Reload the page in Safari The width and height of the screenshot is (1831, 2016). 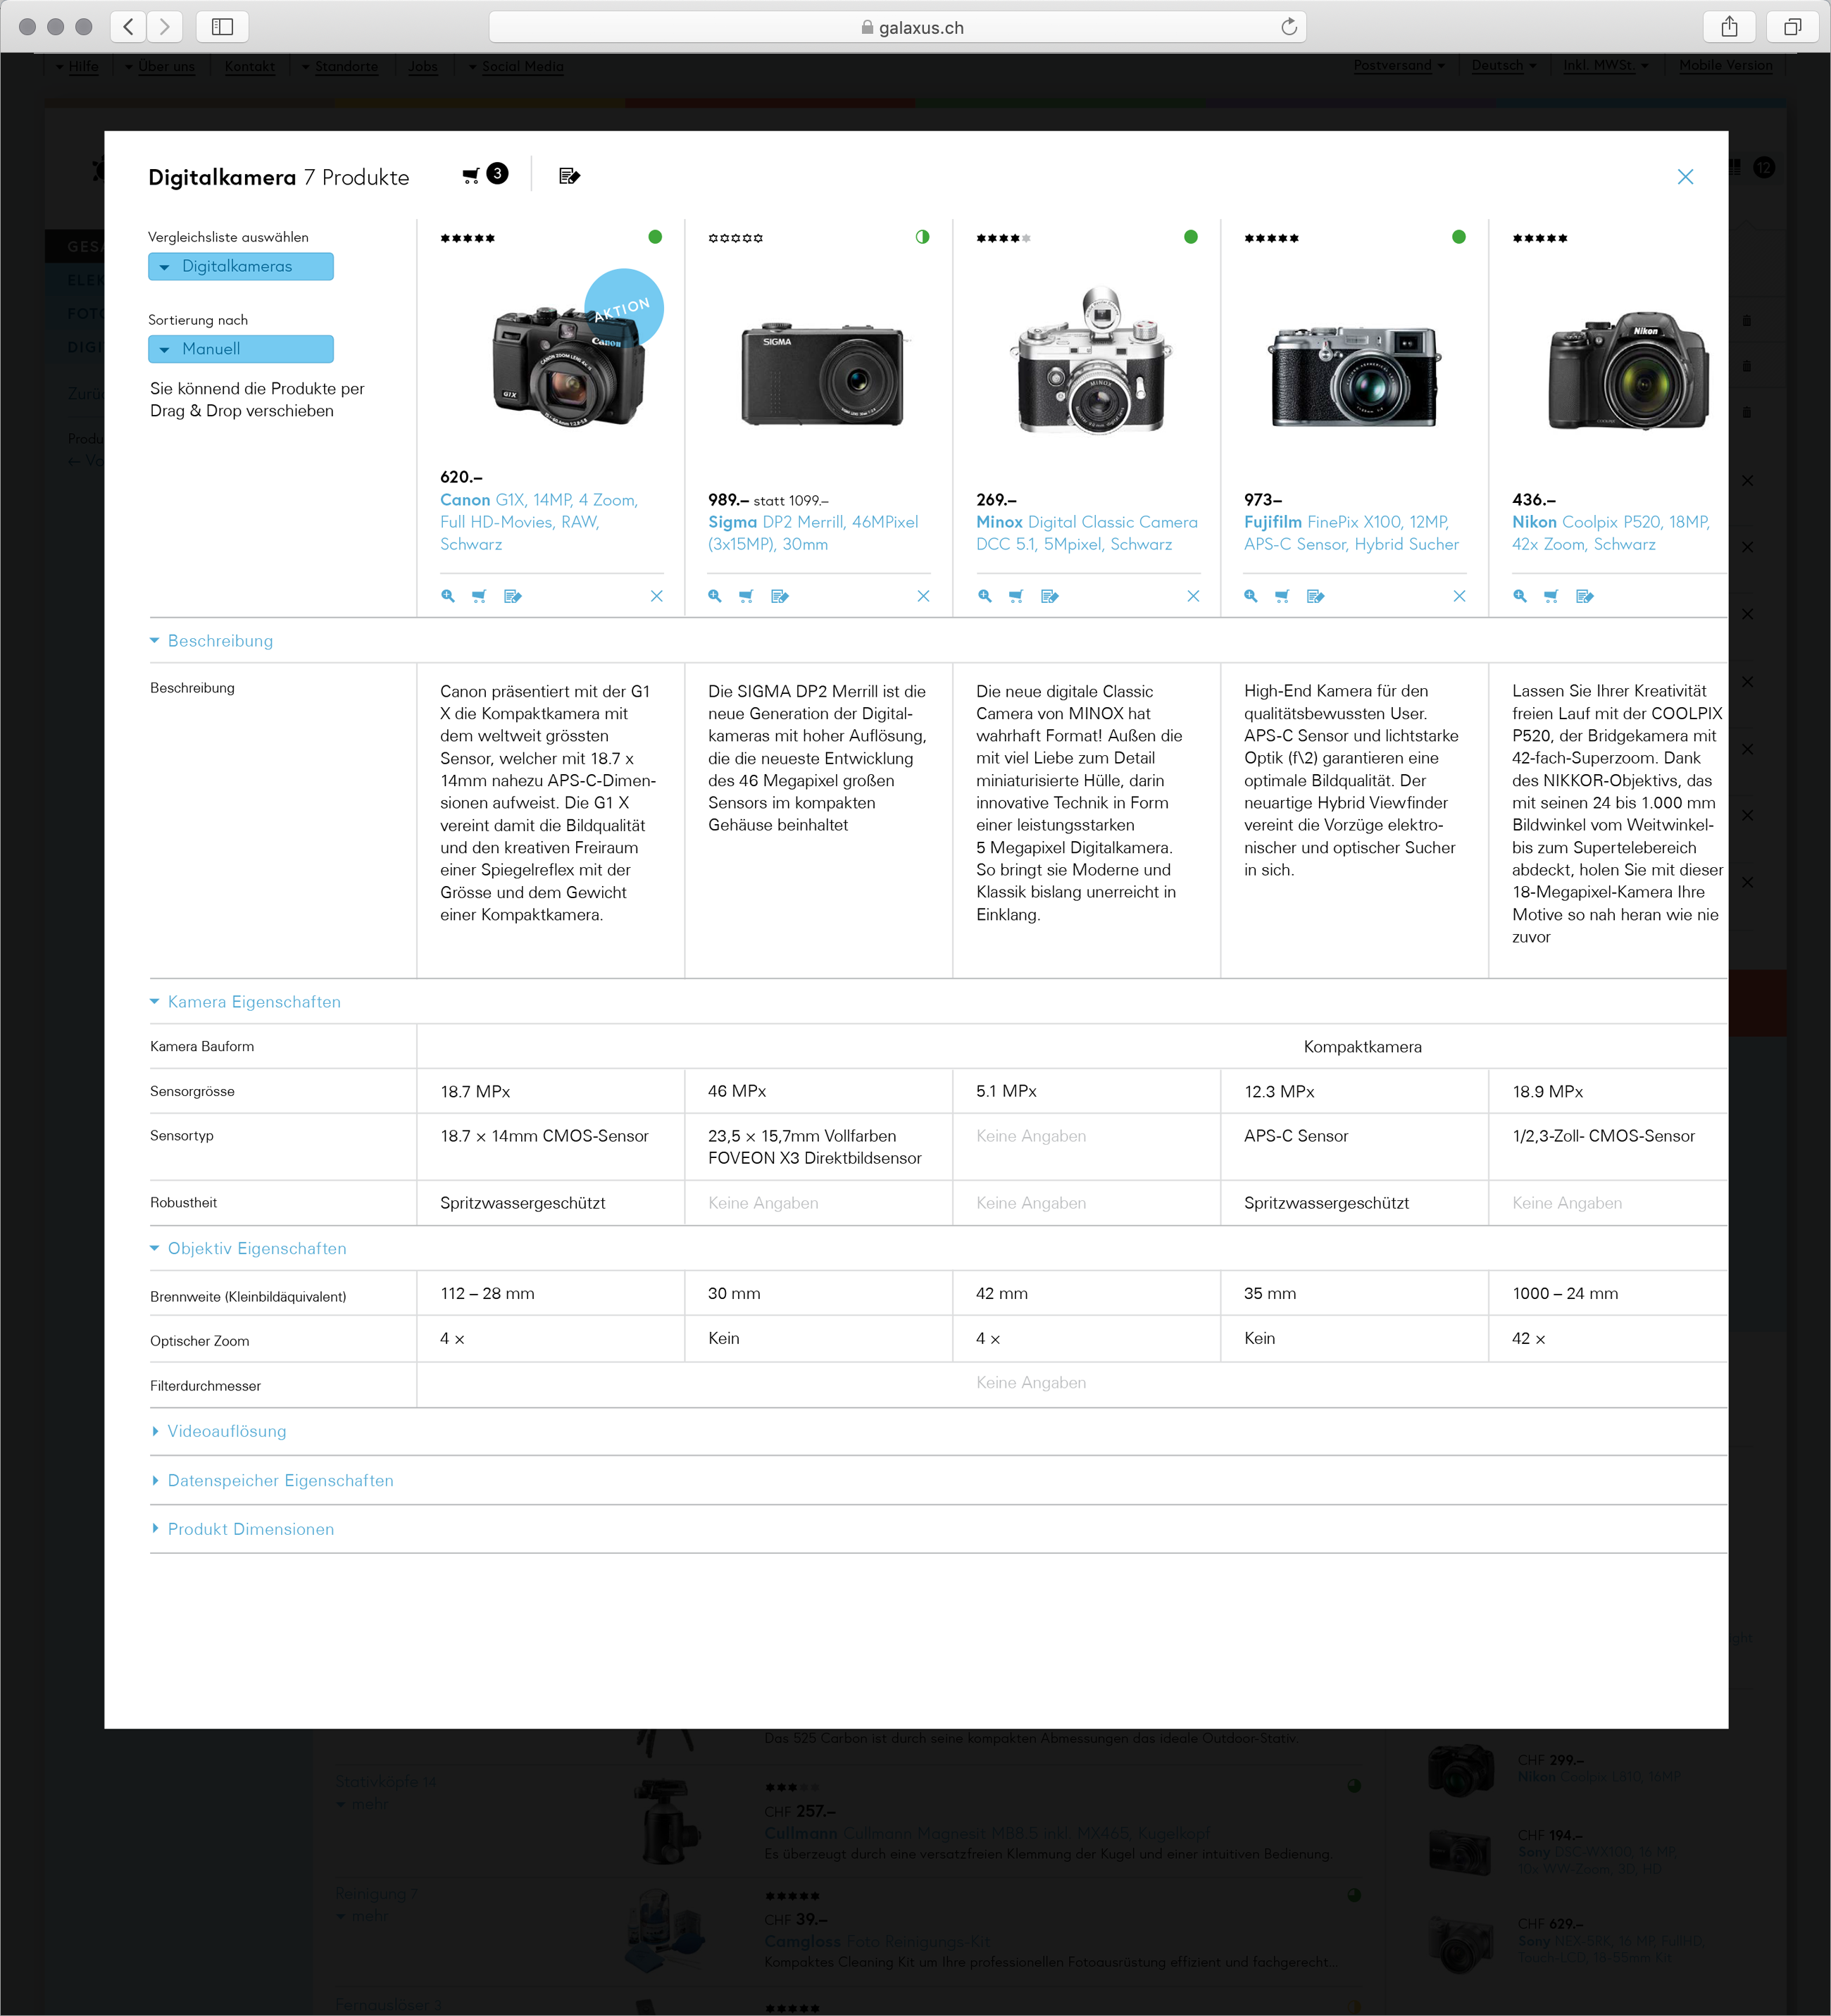tap(1289, 27)
